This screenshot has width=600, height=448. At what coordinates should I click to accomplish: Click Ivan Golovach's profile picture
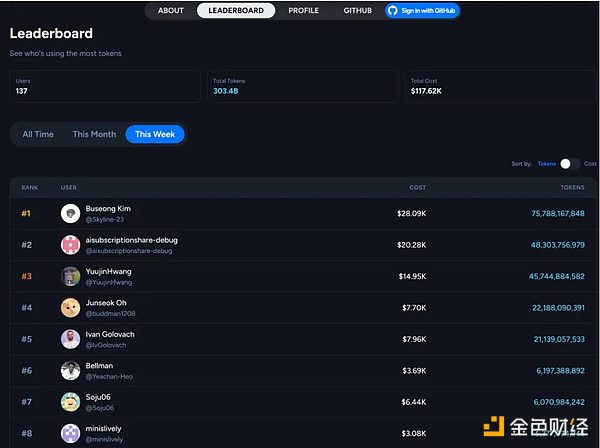(70, 339)
